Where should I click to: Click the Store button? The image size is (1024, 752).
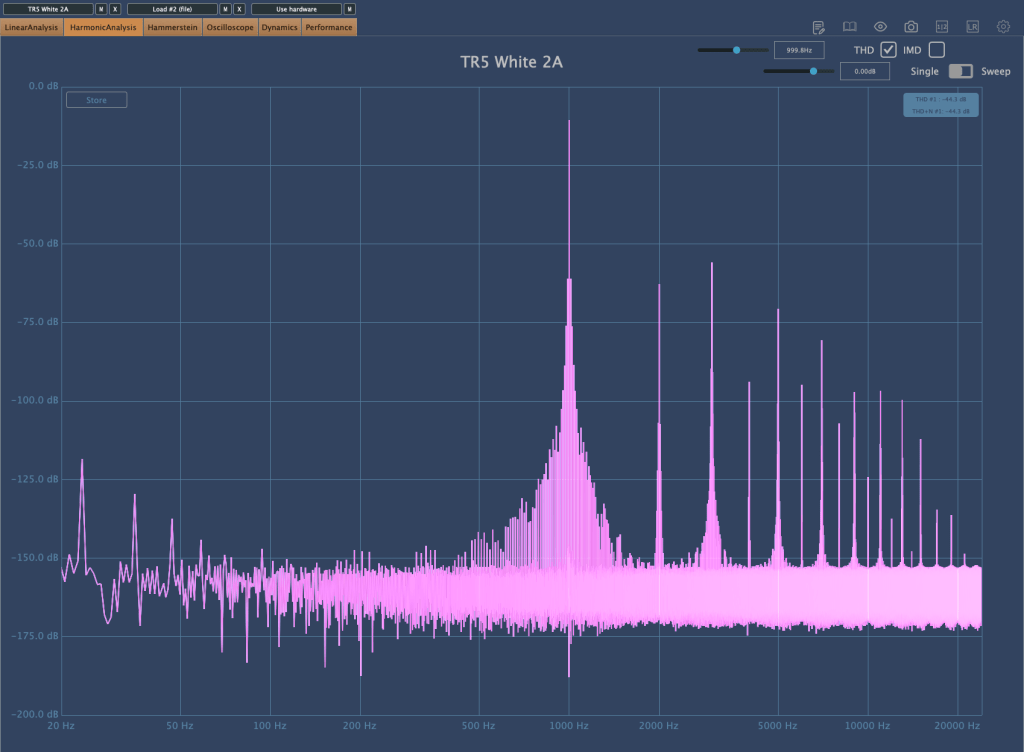point(96,100)
